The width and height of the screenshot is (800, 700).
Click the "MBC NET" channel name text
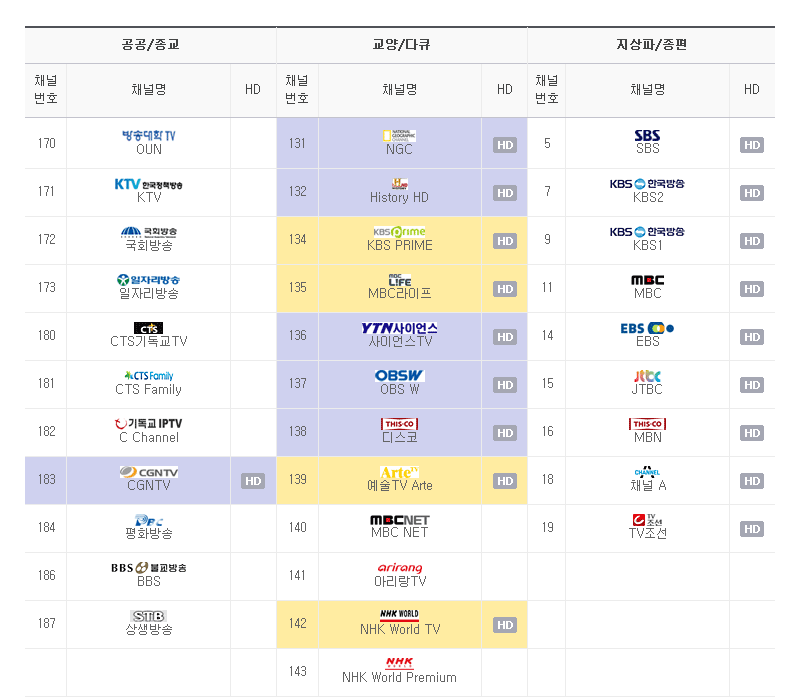click(399, 533)
